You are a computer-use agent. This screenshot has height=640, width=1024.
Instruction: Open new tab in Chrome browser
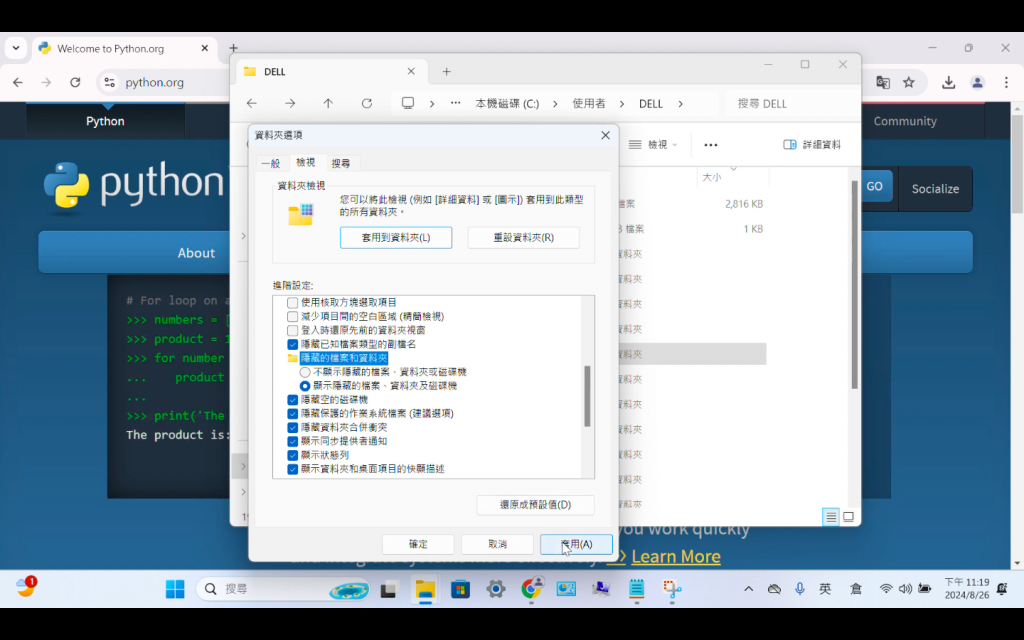pyautogui.click(x=233, y=48)
